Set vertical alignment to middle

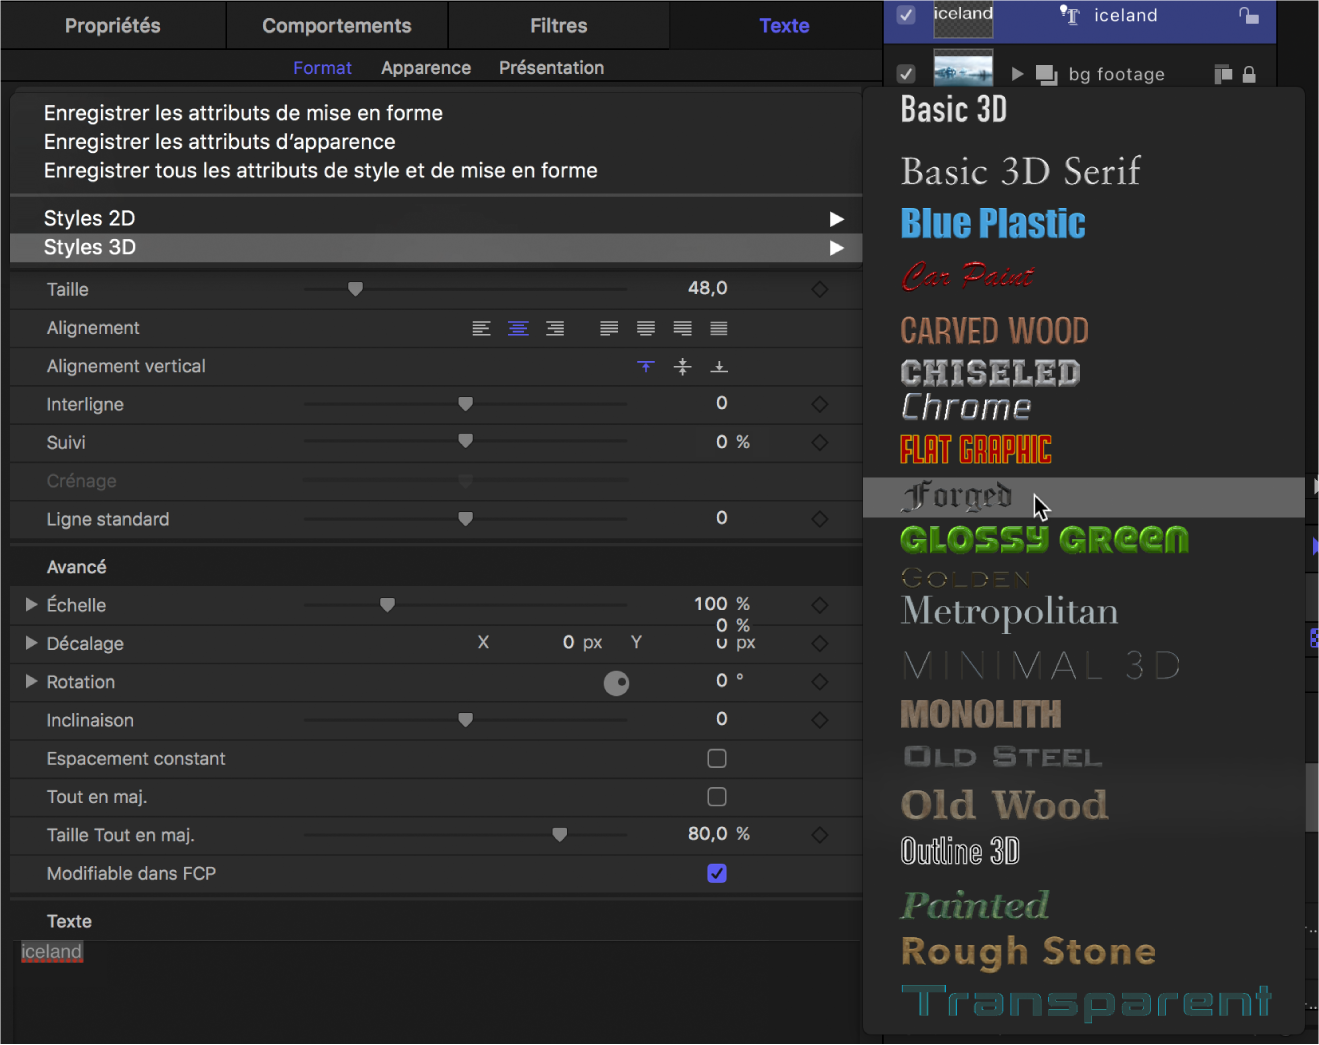point(682,367)
